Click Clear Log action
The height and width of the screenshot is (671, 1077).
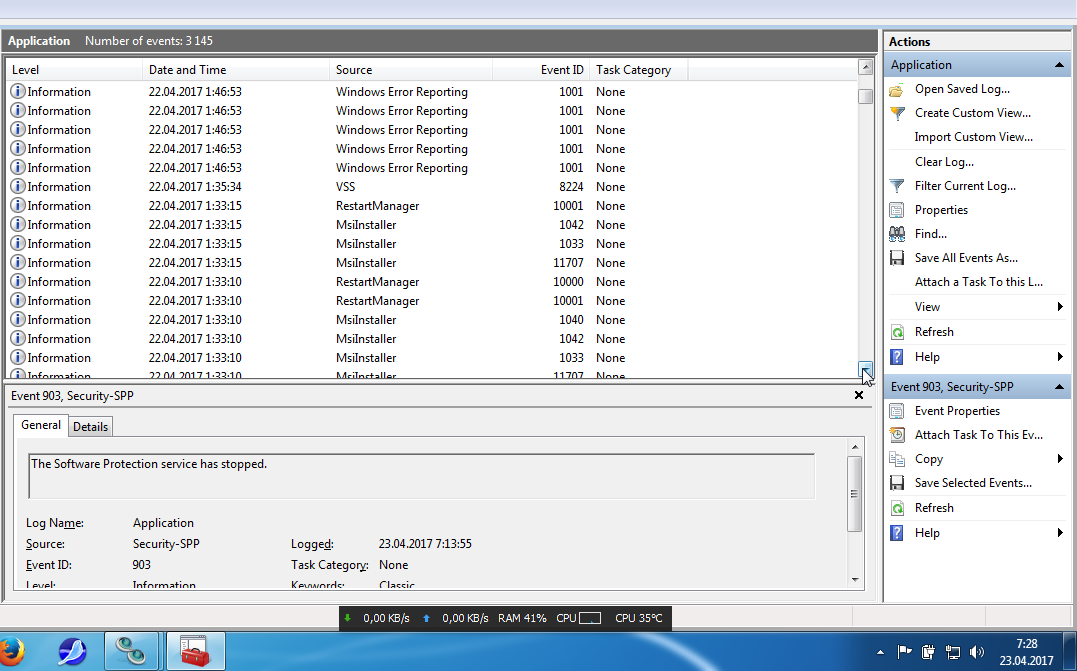(944, 162)
